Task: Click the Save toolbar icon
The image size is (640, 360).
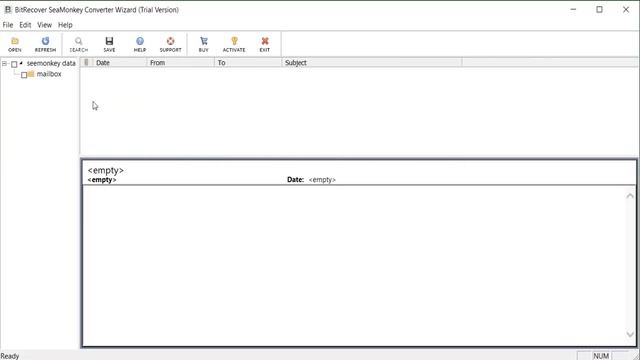Action: tap(109, 44)
